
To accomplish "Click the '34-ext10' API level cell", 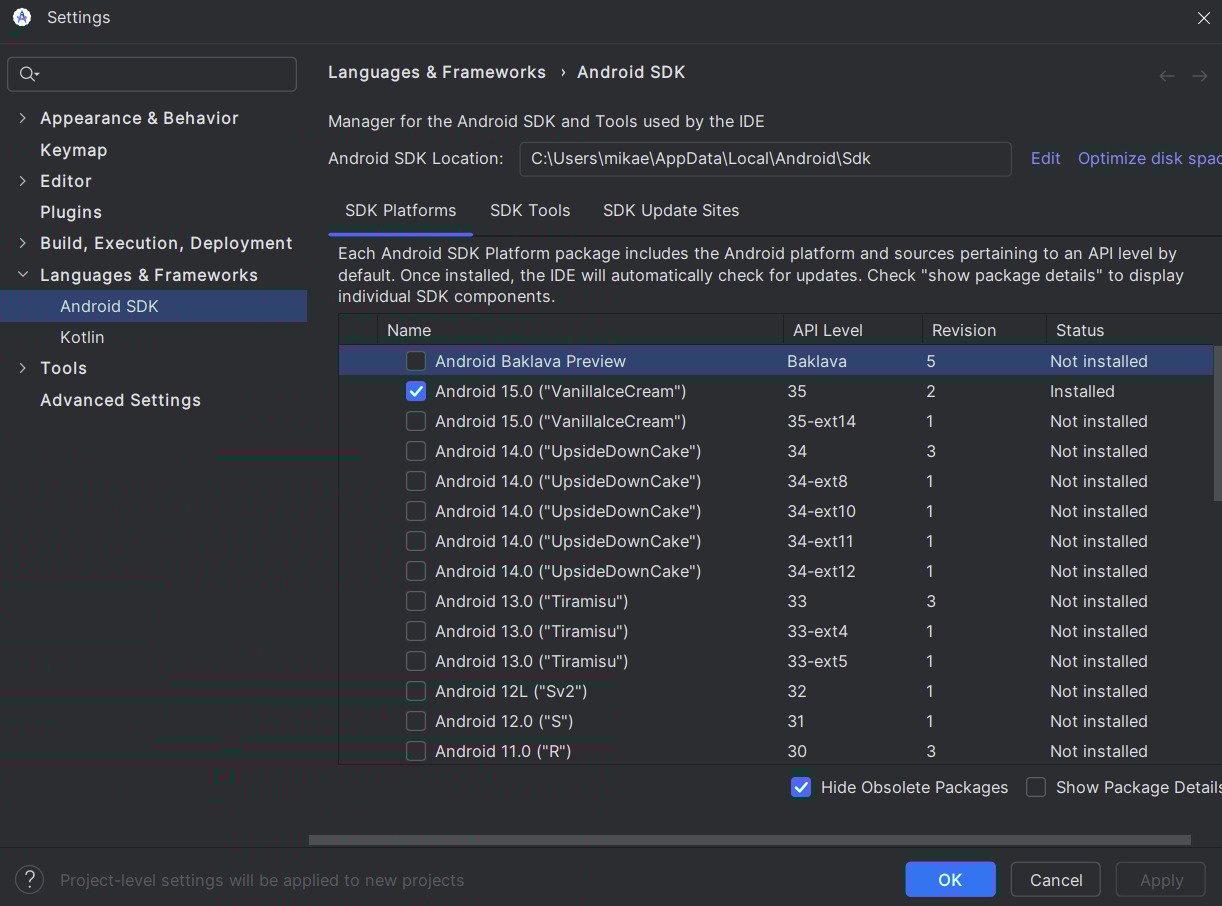I will tap(821, 511).
